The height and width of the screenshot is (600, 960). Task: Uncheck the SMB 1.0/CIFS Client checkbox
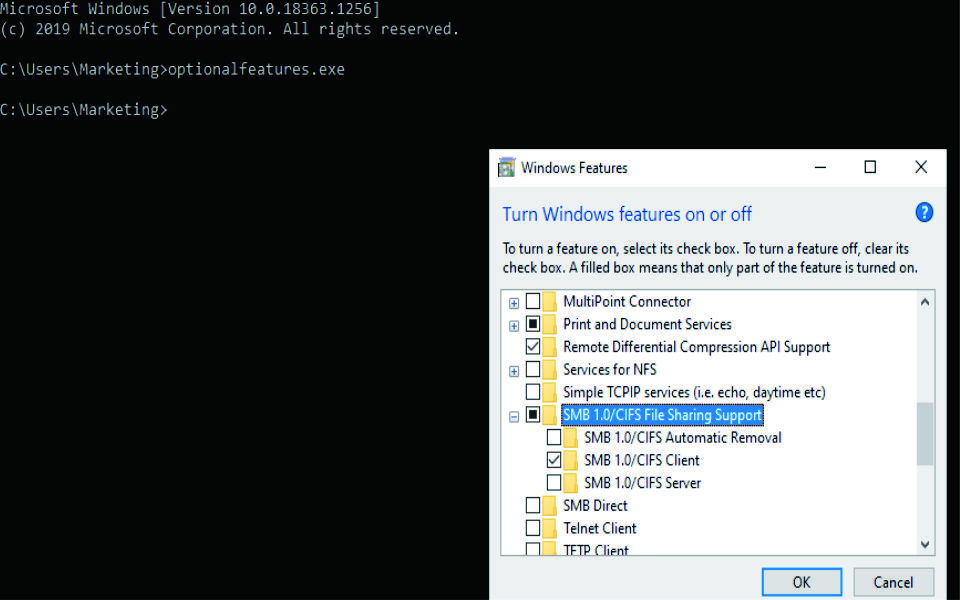point(553,460)
